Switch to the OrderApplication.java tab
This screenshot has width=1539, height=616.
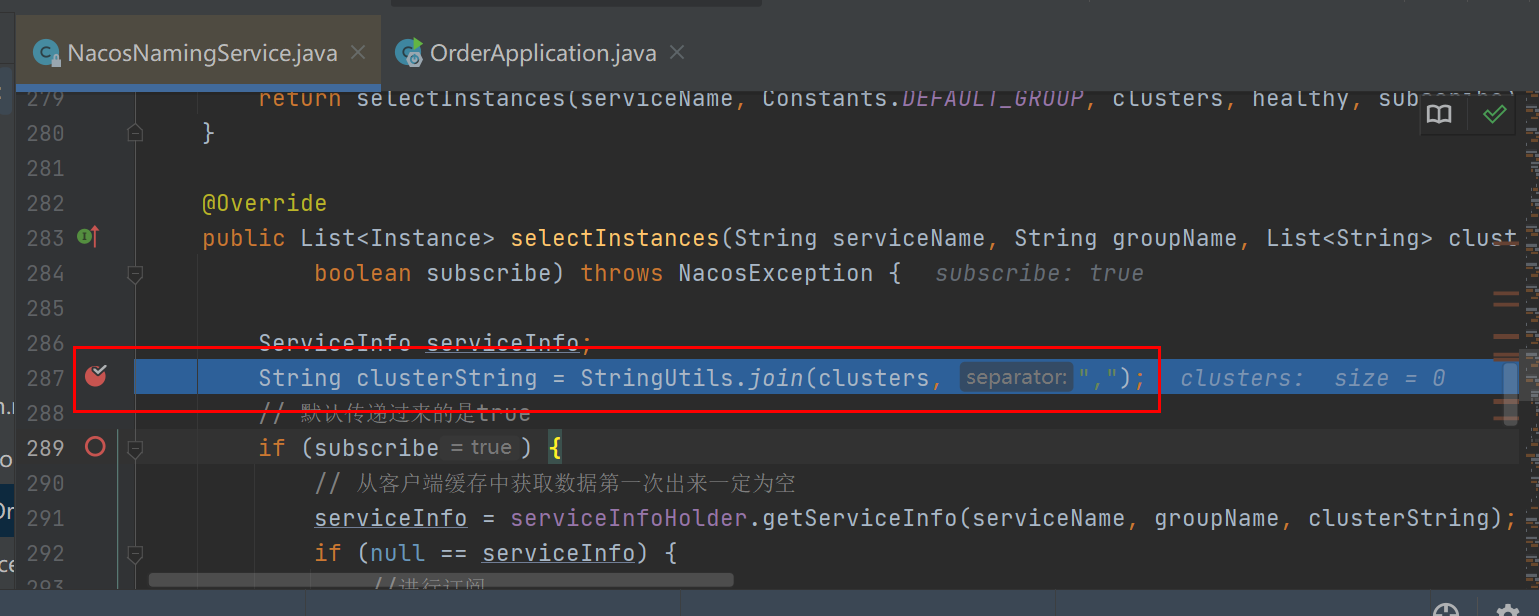point(543,53)
